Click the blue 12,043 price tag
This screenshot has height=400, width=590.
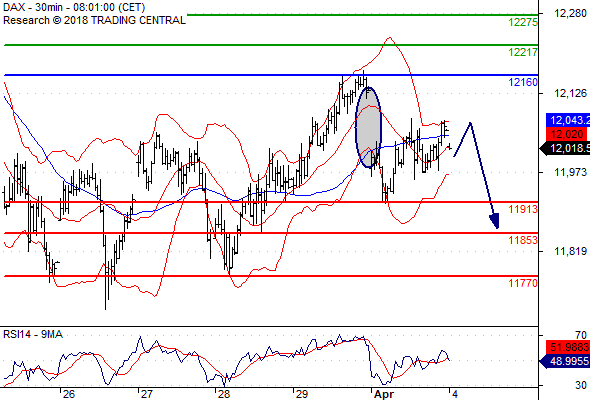[x=568, y=120]
